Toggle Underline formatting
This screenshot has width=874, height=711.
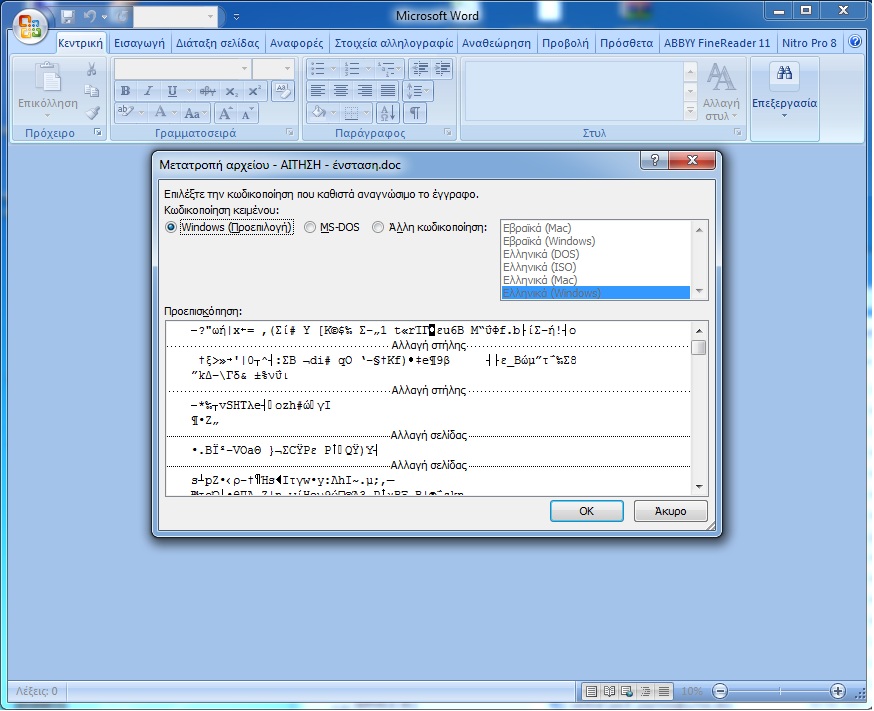(172, 91)
